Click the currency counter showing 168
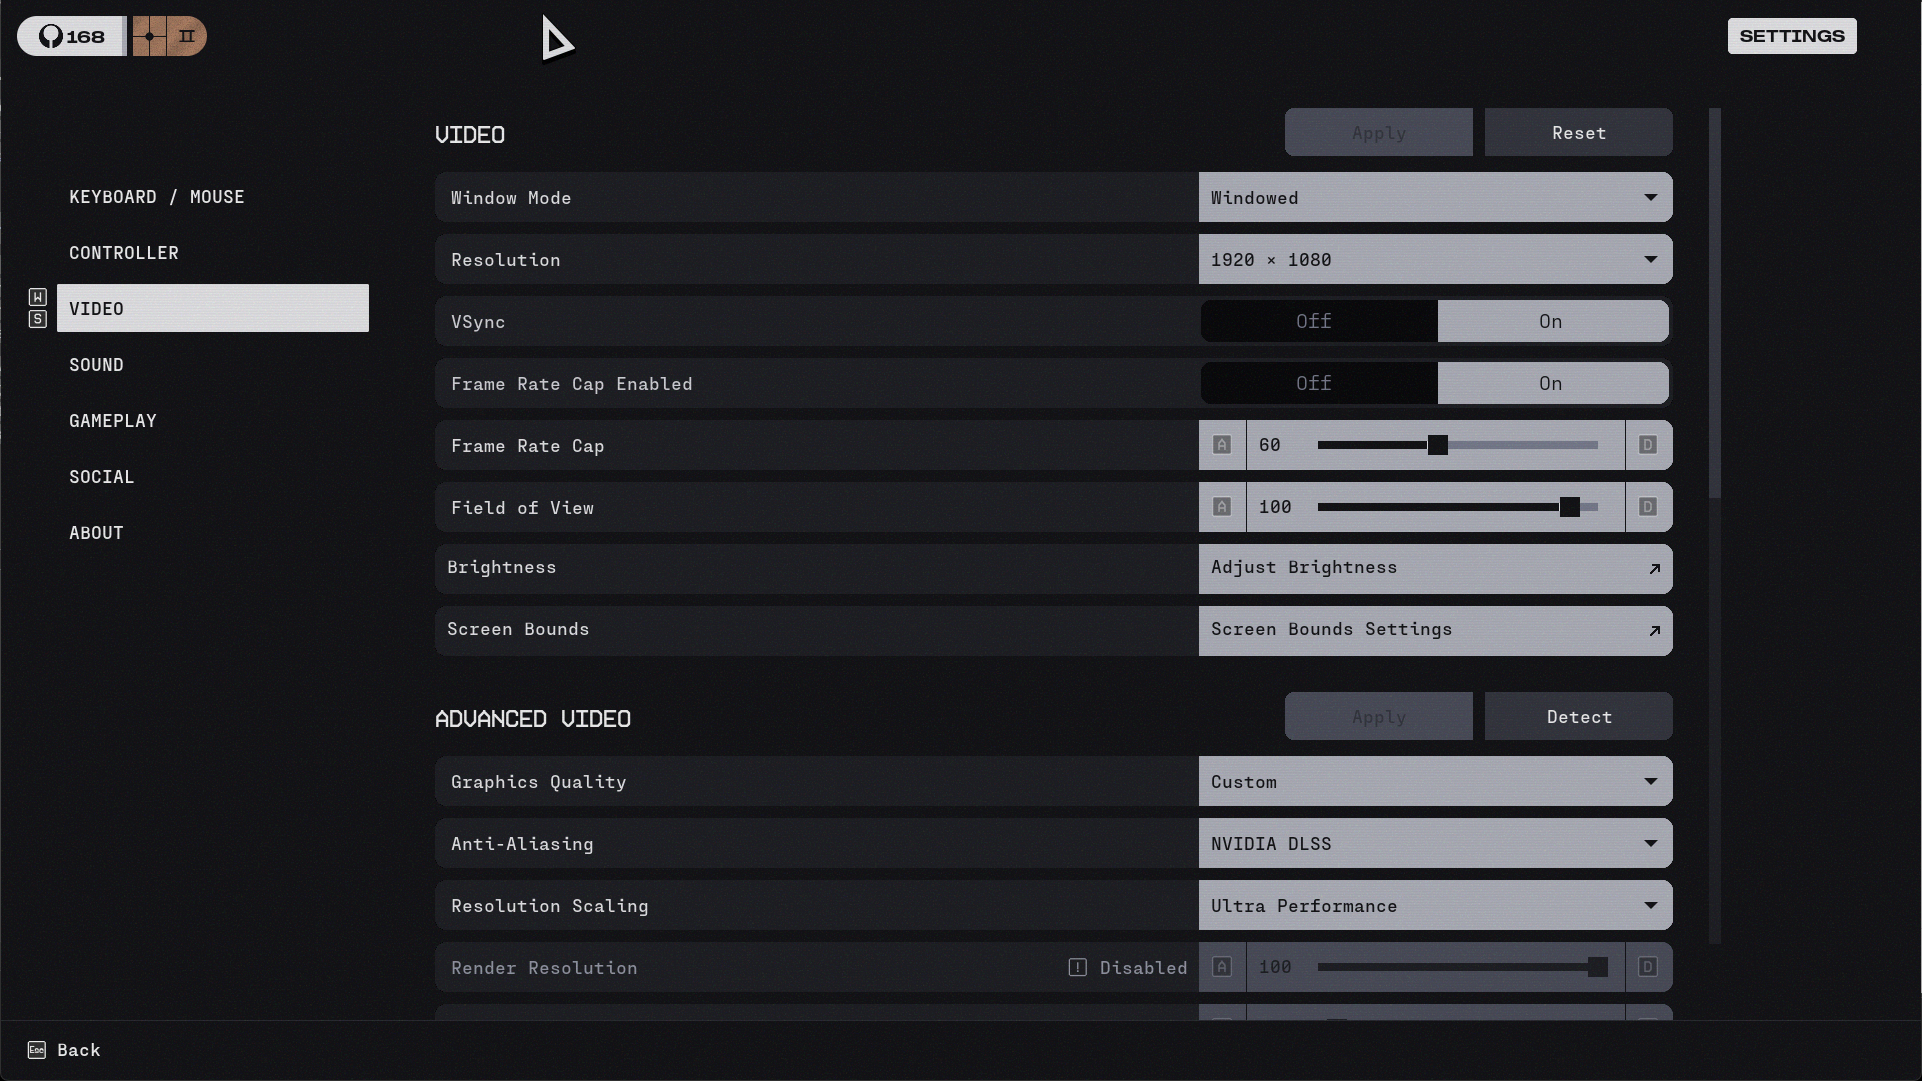This screenshot has height=1081, width=1922. (71, 37)
